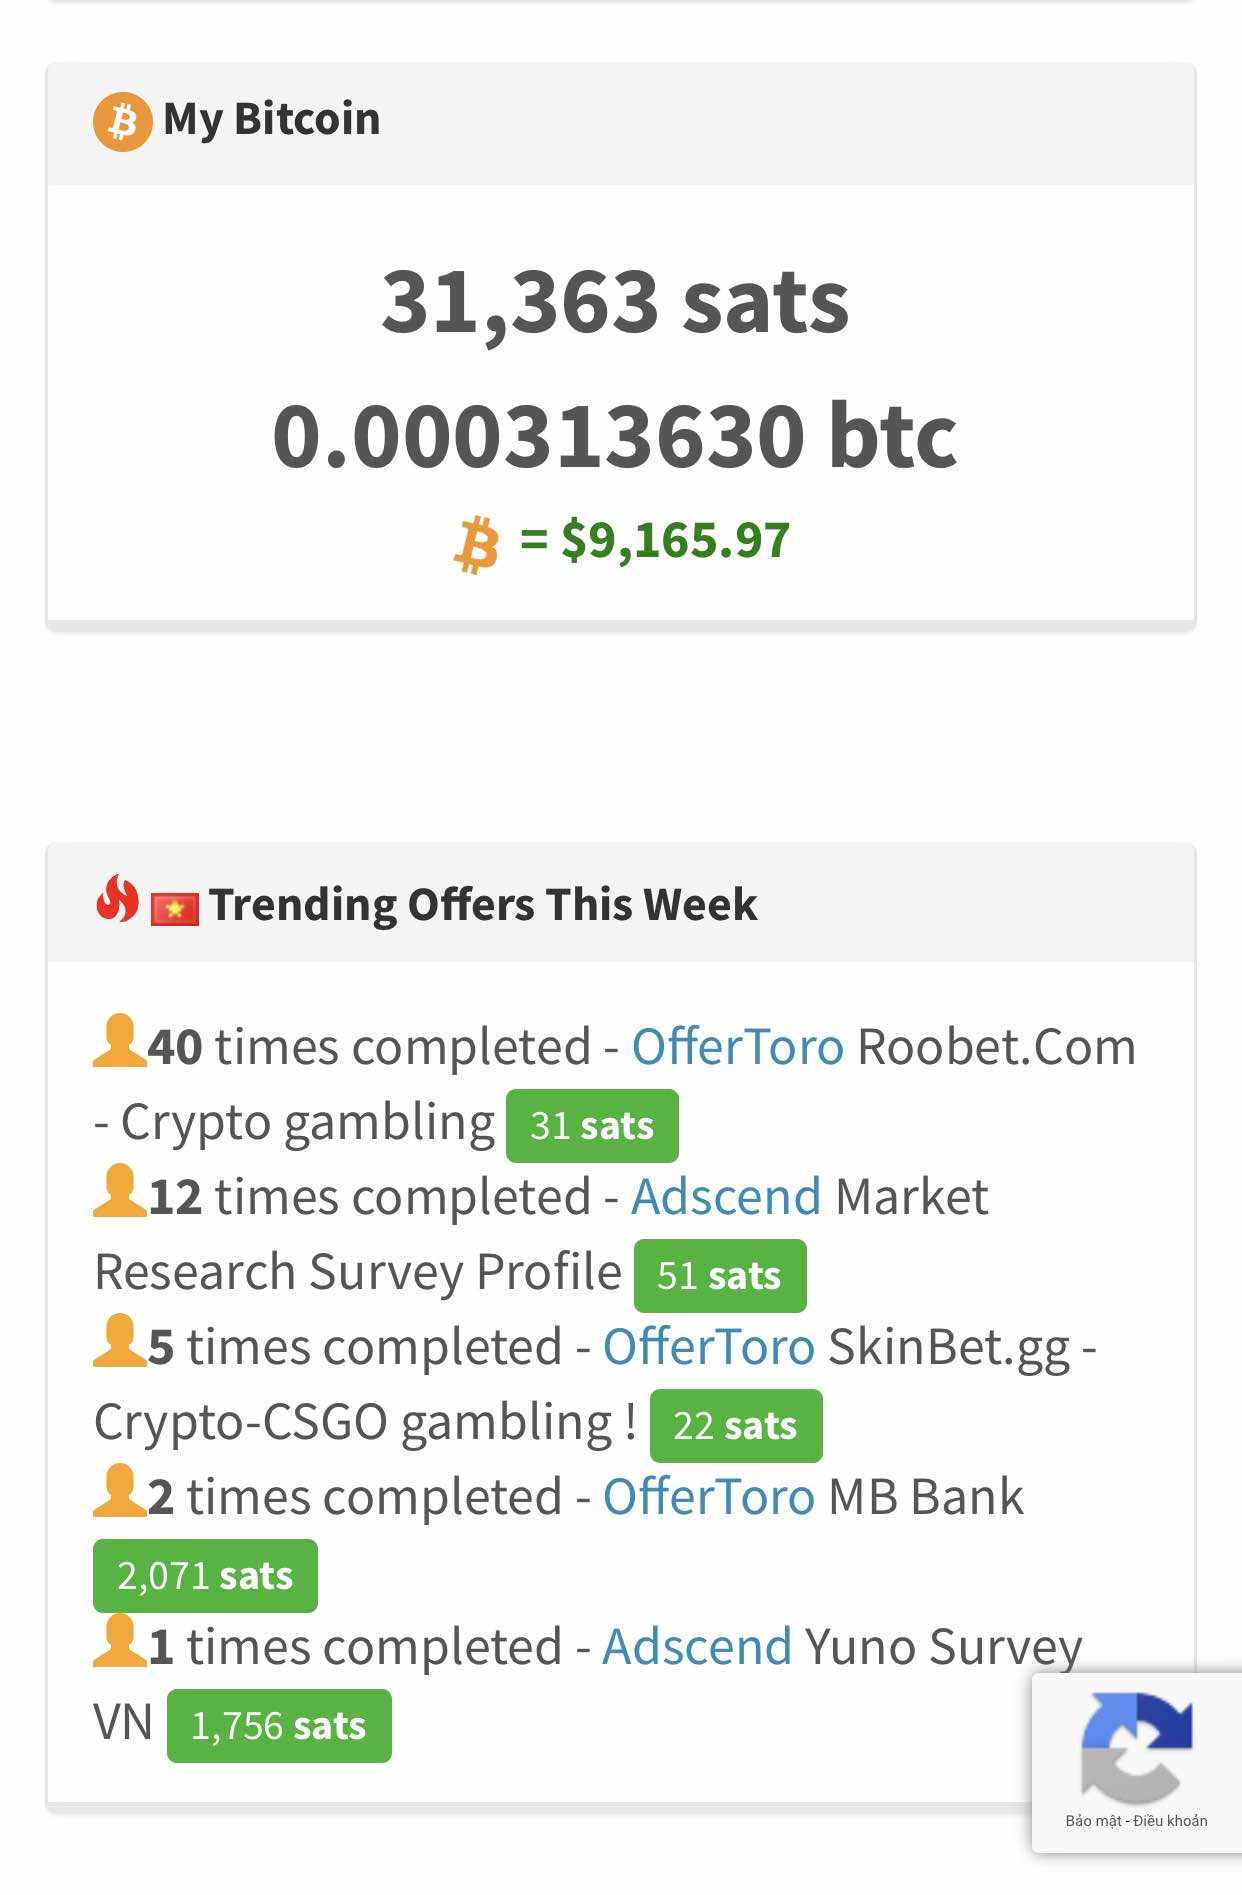This screenshot has width=1242, height=1895.
Task: Click the 31,363 sats balance text
Action: click(x=615, y=301)
